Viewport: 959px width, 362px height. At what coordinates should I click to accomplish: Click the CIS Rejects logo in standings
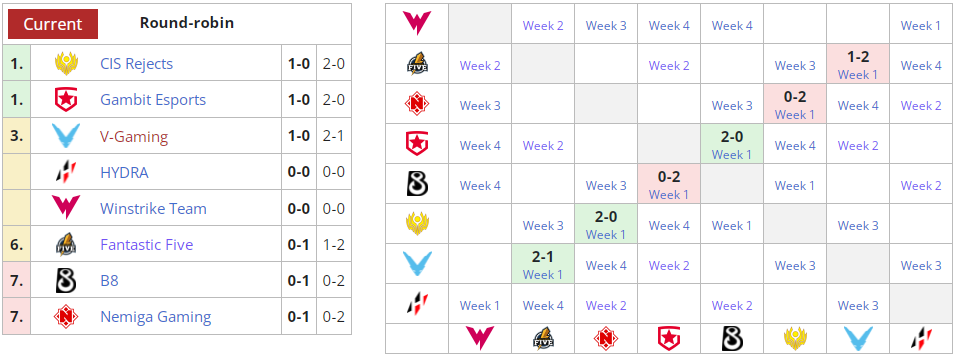[65, 64]
